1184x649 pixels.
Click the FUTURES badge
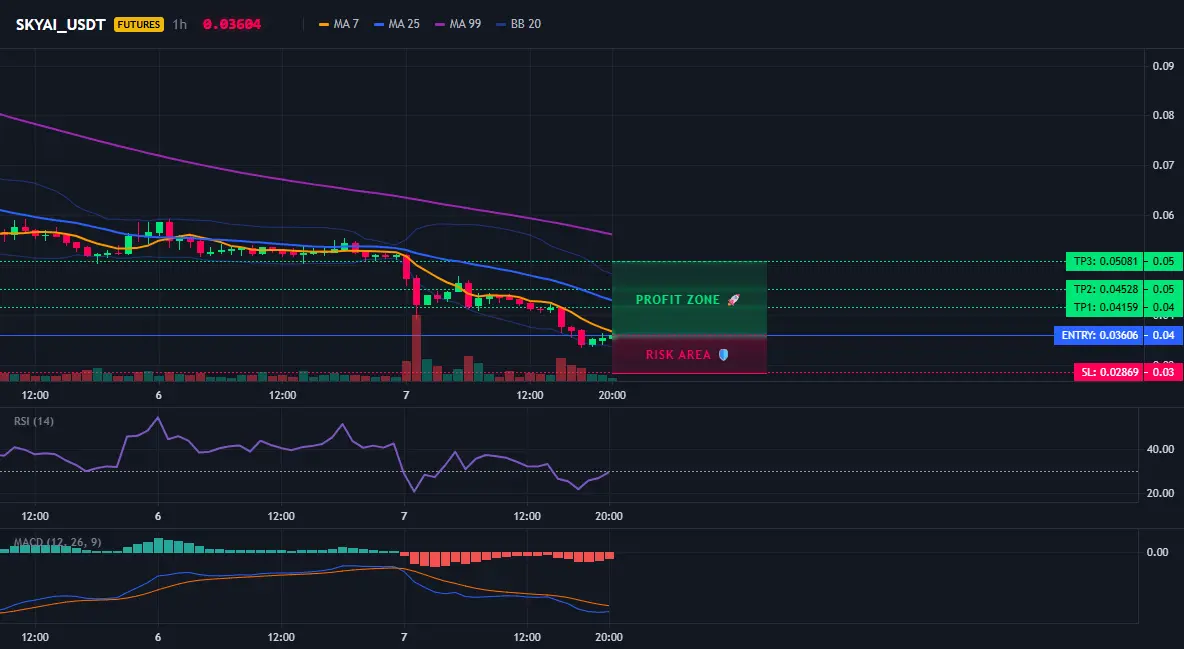[x=139, y=24]
